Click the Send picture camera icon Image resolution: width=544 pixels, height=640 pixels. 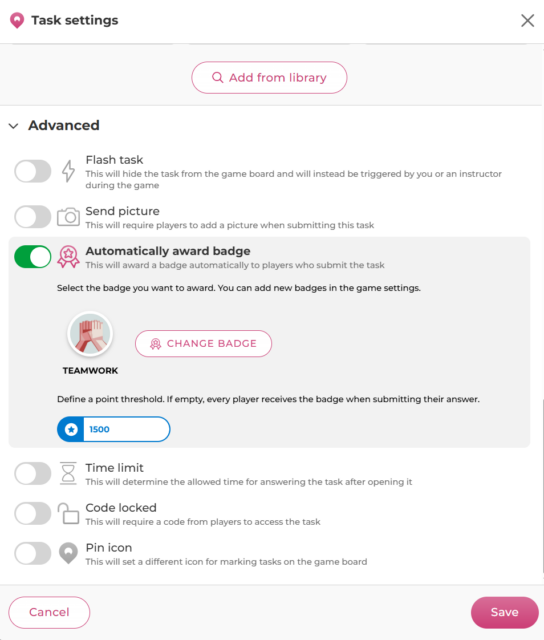pyautogui.click(x=68, y=217)
